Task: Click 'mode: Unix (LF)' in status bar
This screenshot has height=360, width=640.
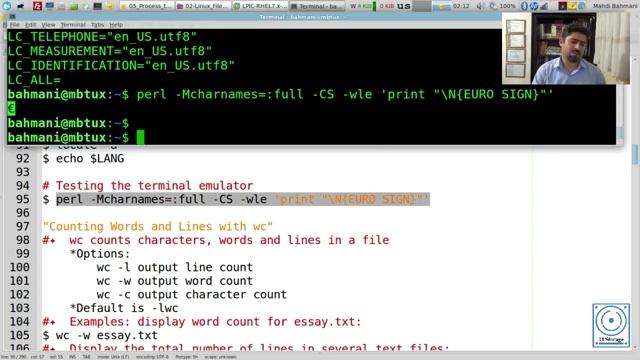Action: (113, 357)
